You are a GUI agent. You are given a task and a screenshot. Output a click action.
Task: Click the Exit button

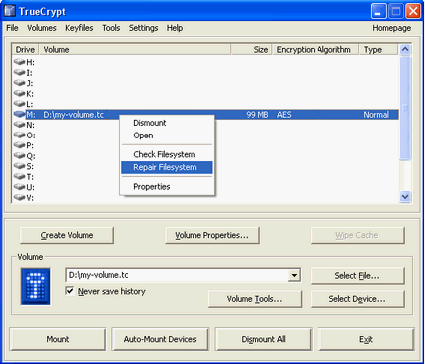pyautogui.click(x=366, y=339)
